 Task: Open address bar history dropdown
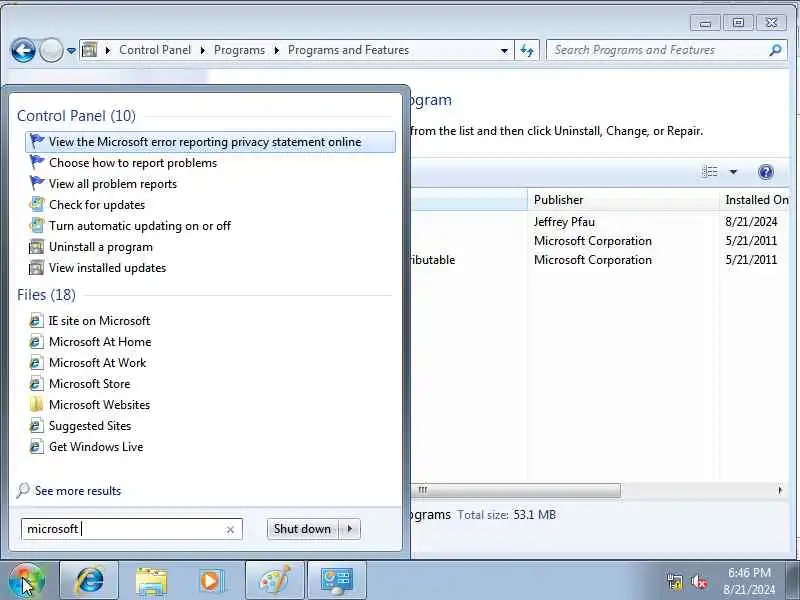(x=504, y=51)
